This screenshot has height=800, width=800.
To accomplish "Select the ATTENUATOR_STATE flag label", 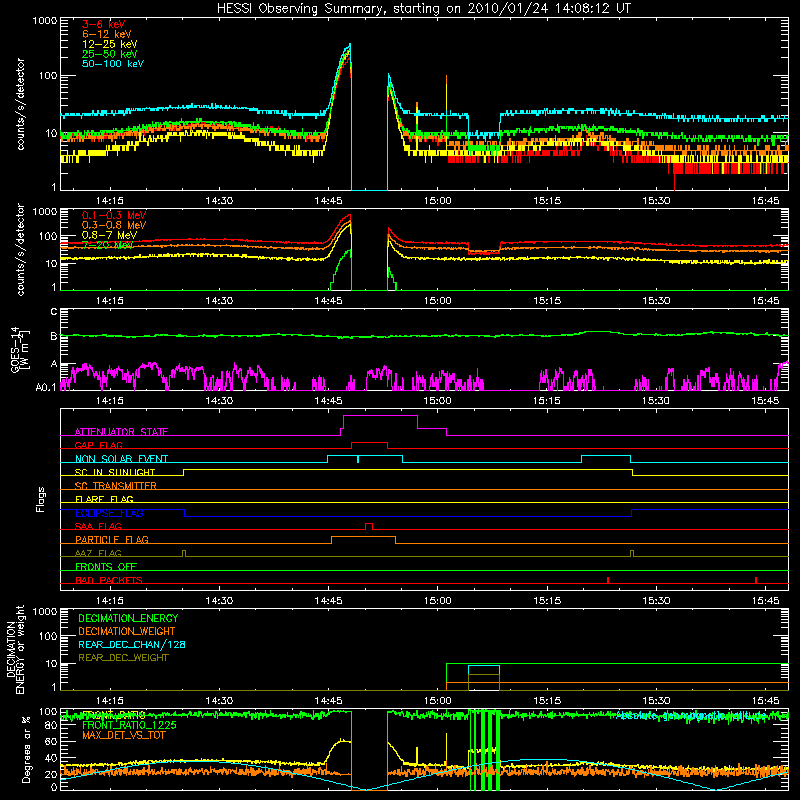I will [121, 432].
